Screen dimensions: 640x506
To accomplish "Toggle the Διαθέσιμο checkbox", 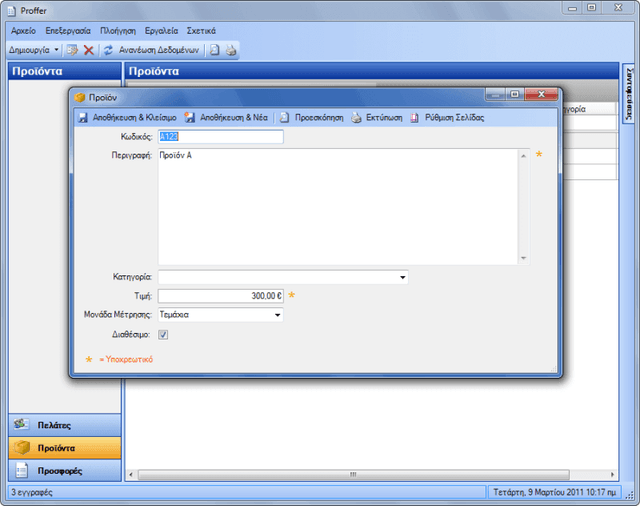I will pyautogui.click(x=163, y=335).
